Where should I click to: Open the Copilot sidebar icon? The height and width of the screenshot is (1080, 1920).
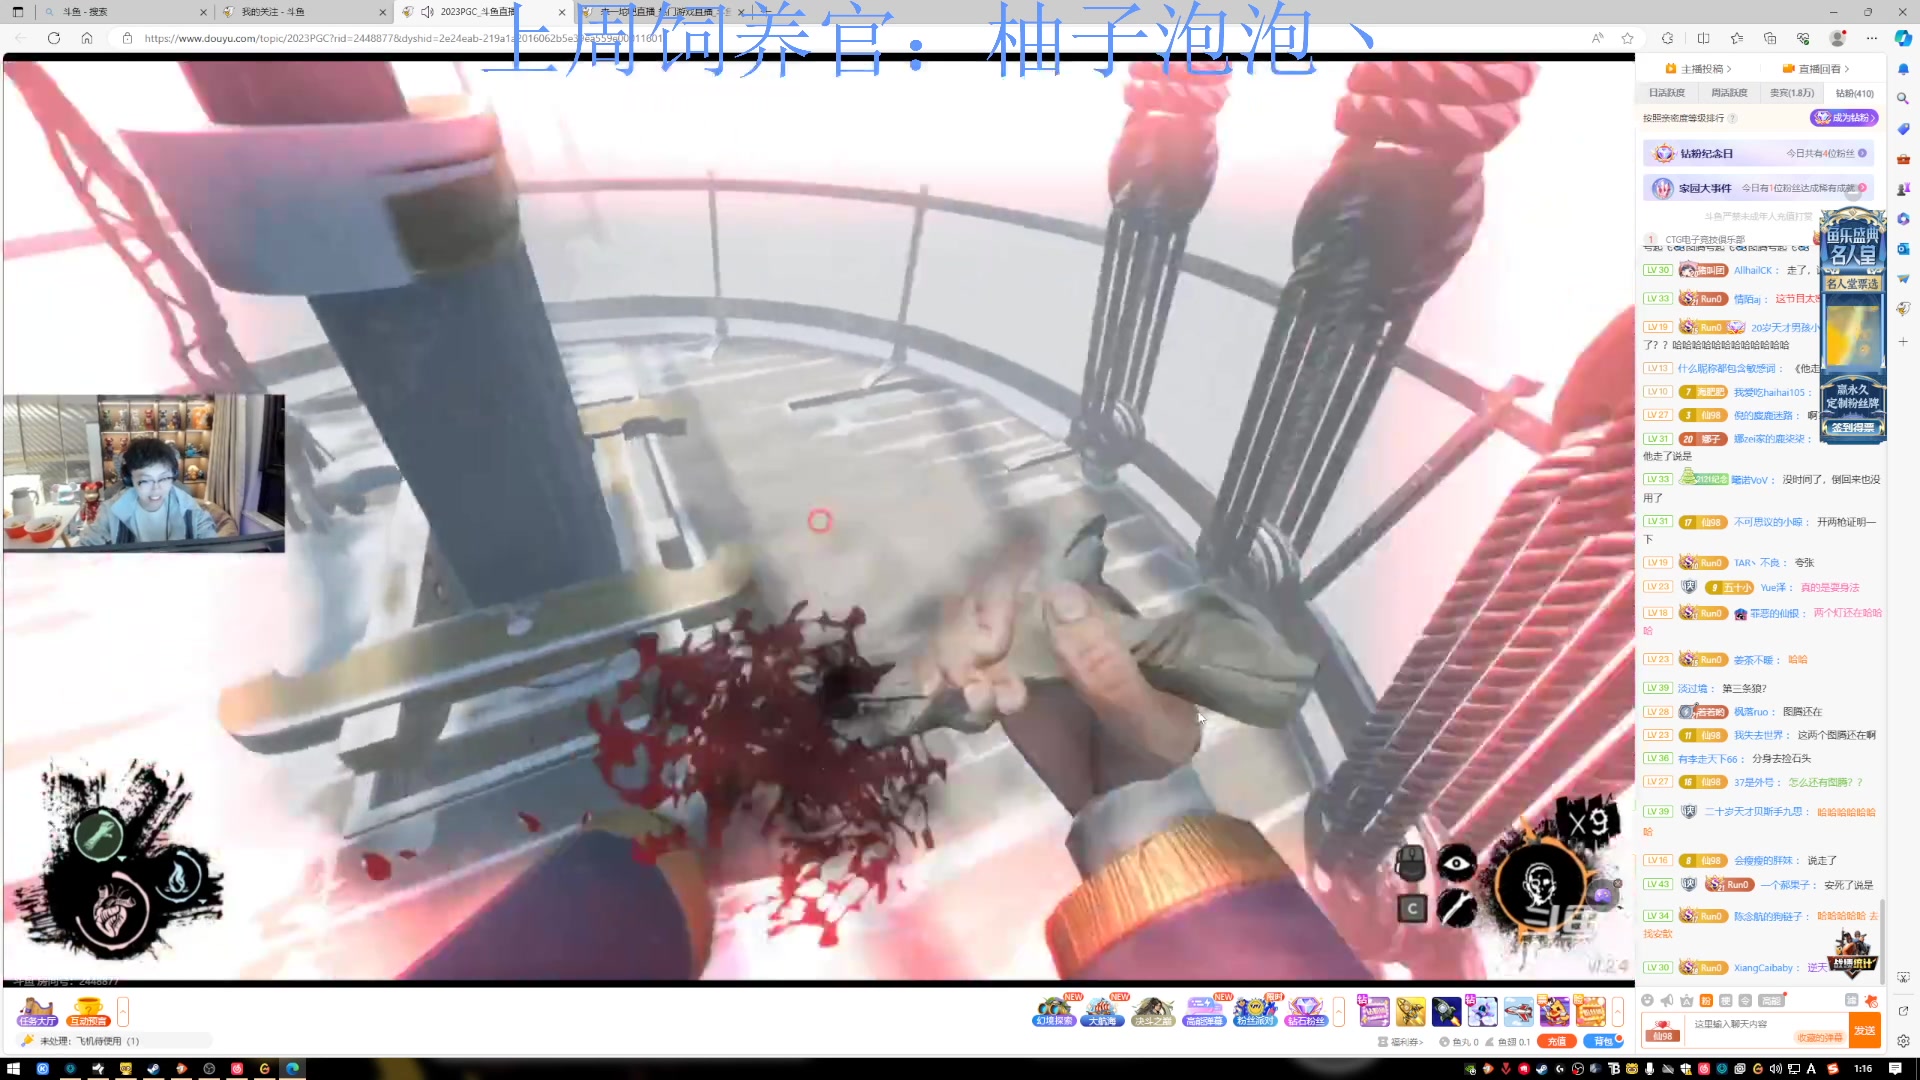[1903, 38]
